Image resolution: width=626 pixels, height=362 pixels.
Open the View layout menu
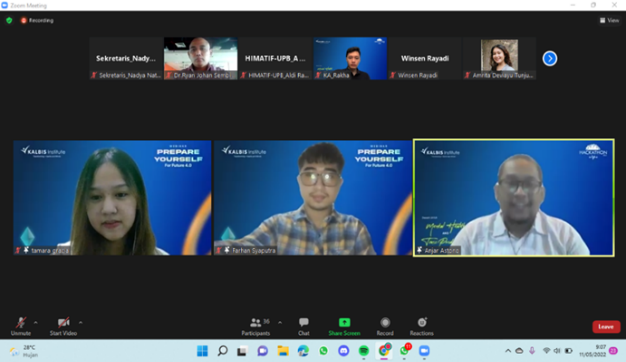coord(609,20)
